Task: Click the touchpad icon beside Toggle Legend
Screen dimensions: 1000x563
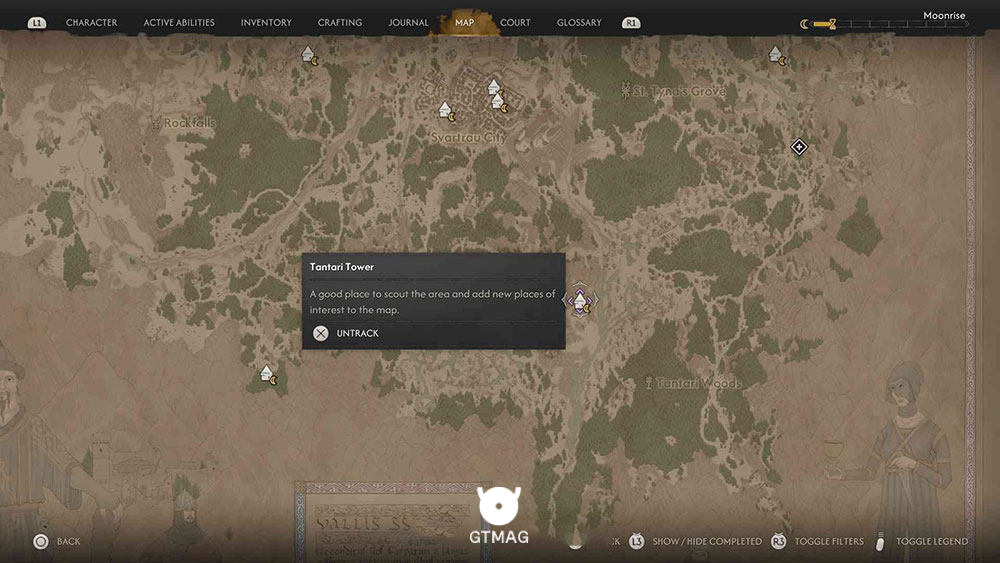Action: point(881,541)
